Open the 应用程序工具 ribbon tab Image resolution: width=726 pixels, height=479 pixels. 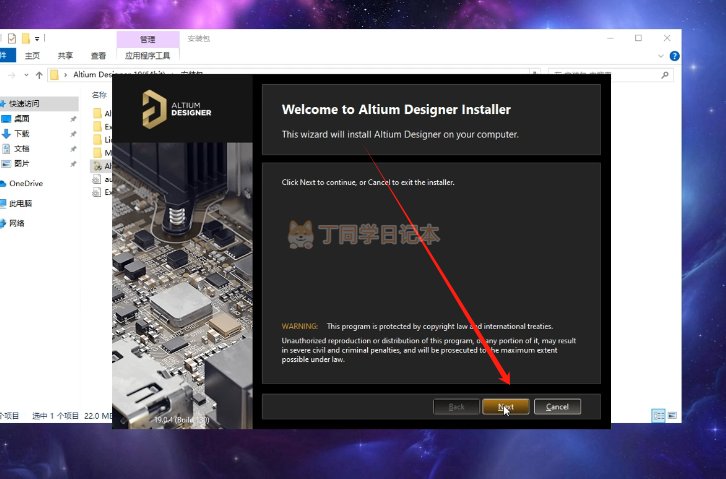(148, 56)
